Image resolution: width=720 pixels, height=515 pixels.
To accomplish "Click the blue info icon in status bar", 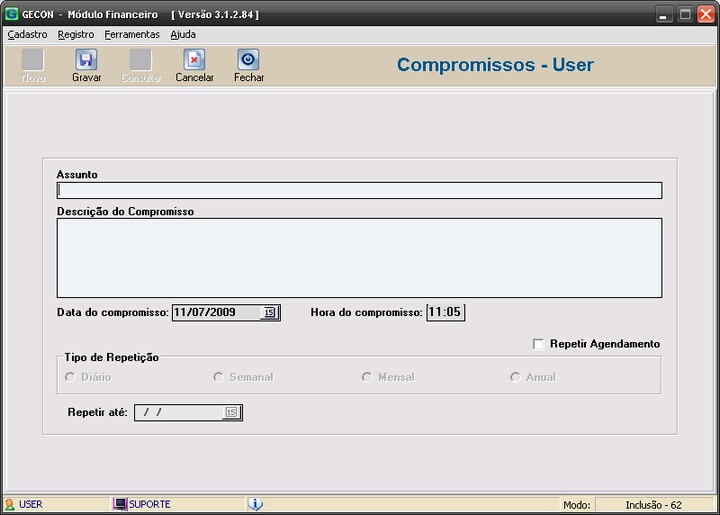I will 256,504.
